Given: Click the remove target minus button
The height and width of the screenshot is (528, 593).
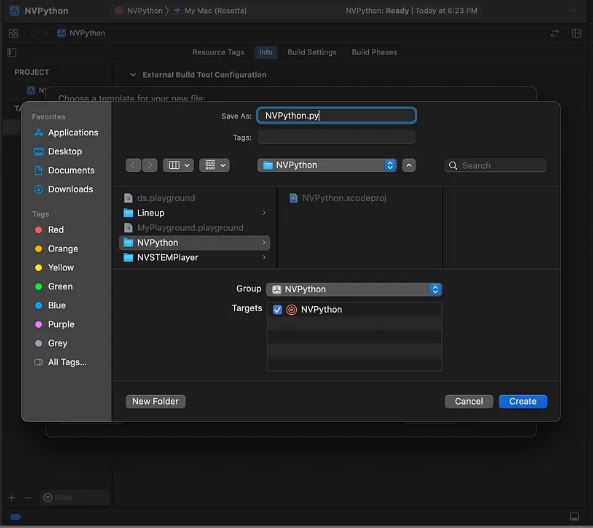Looking at the screenshot, I should click(x=28, y=498).
